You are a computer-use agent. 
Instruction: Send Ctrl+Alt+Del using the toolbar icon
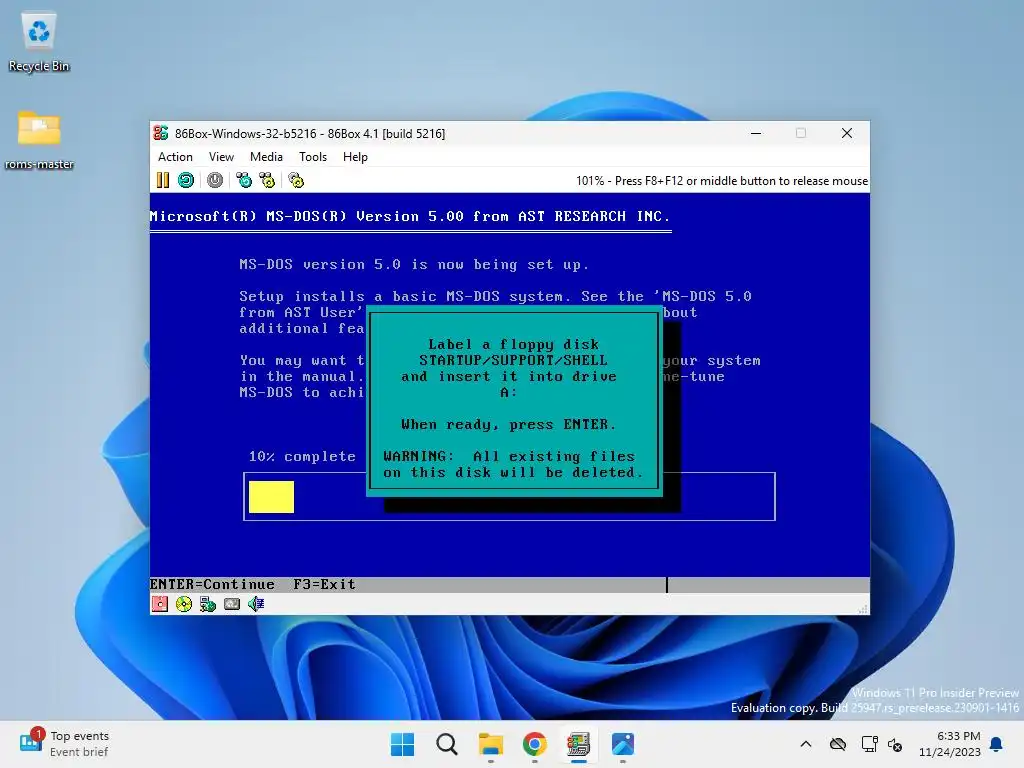click(x=244, y=180)
